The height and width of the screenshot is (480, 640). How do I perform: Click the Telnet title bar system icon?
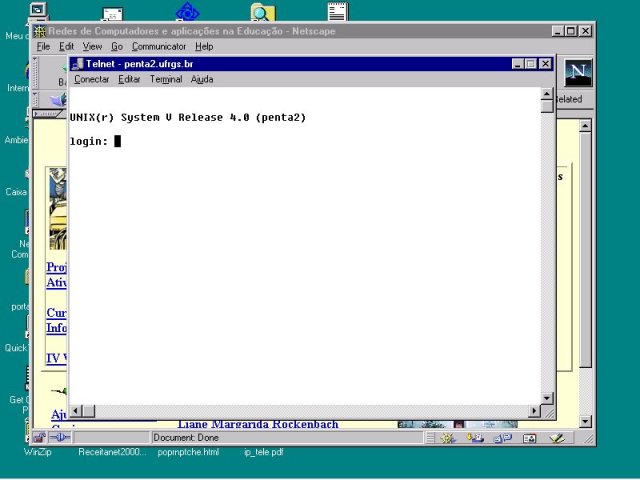tap(77, 64)
